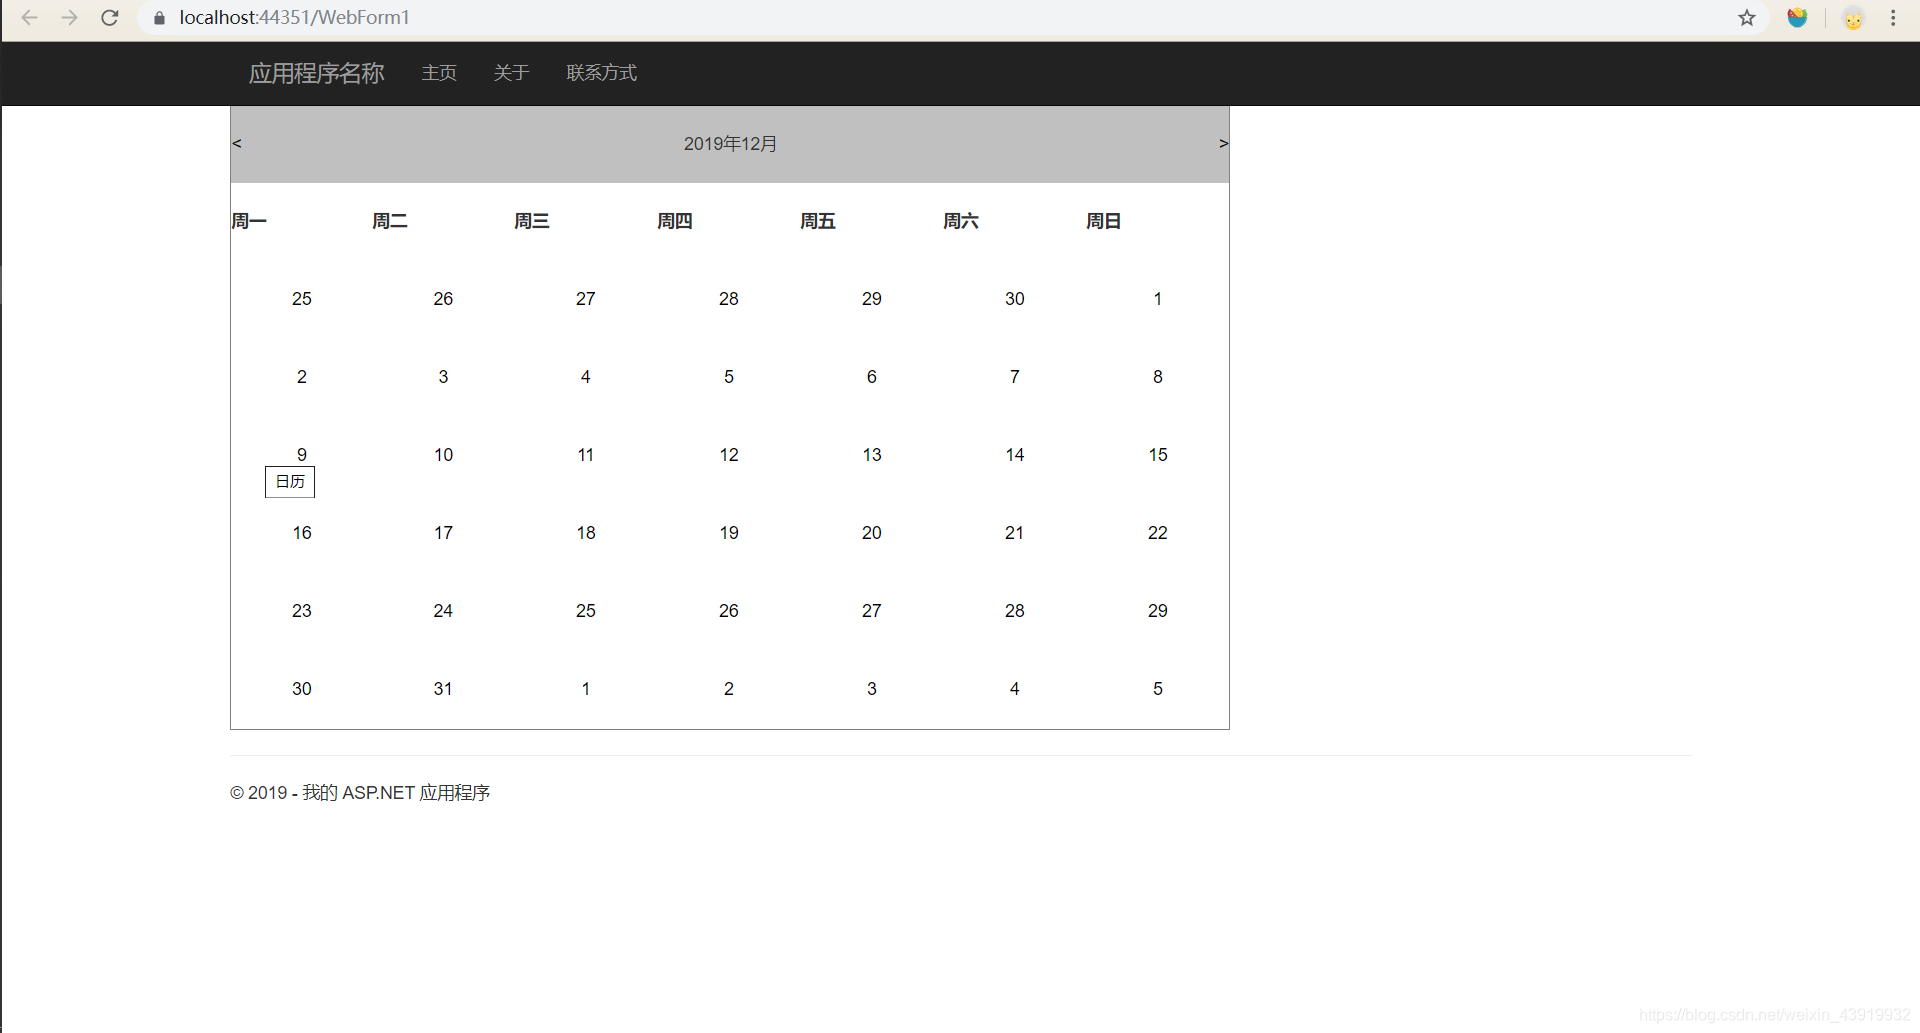
Task: Select November 25 in first row
Action: (x=302, y=299)
